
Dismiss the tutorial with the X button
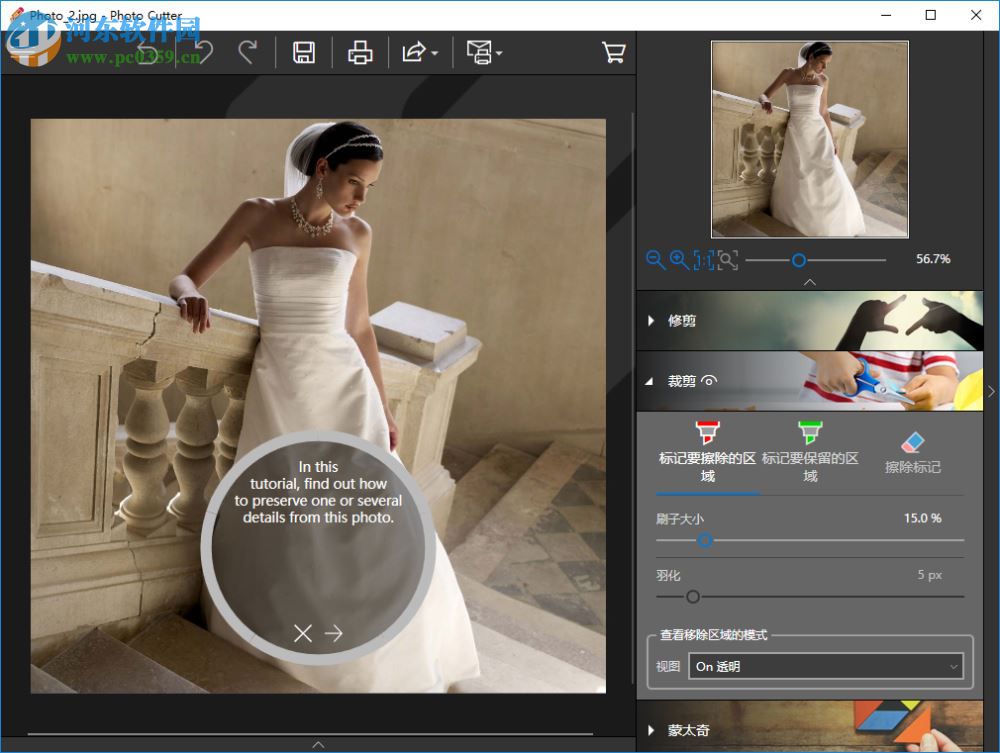[303, 633]
